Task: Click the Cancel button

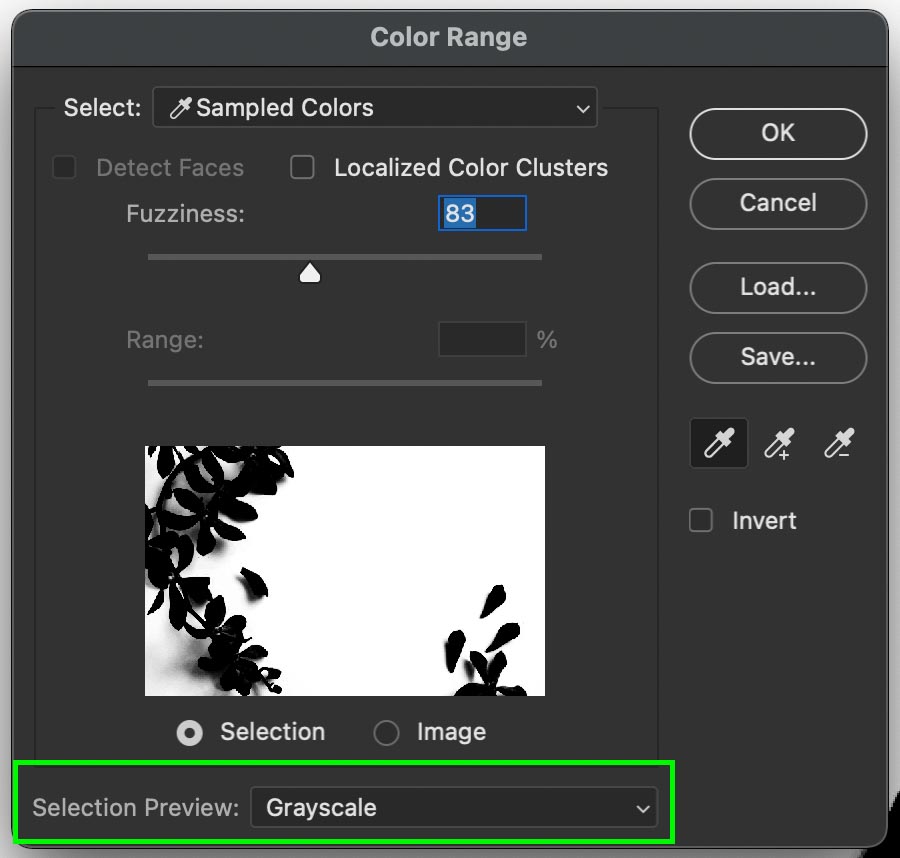Action: (778, 204)
